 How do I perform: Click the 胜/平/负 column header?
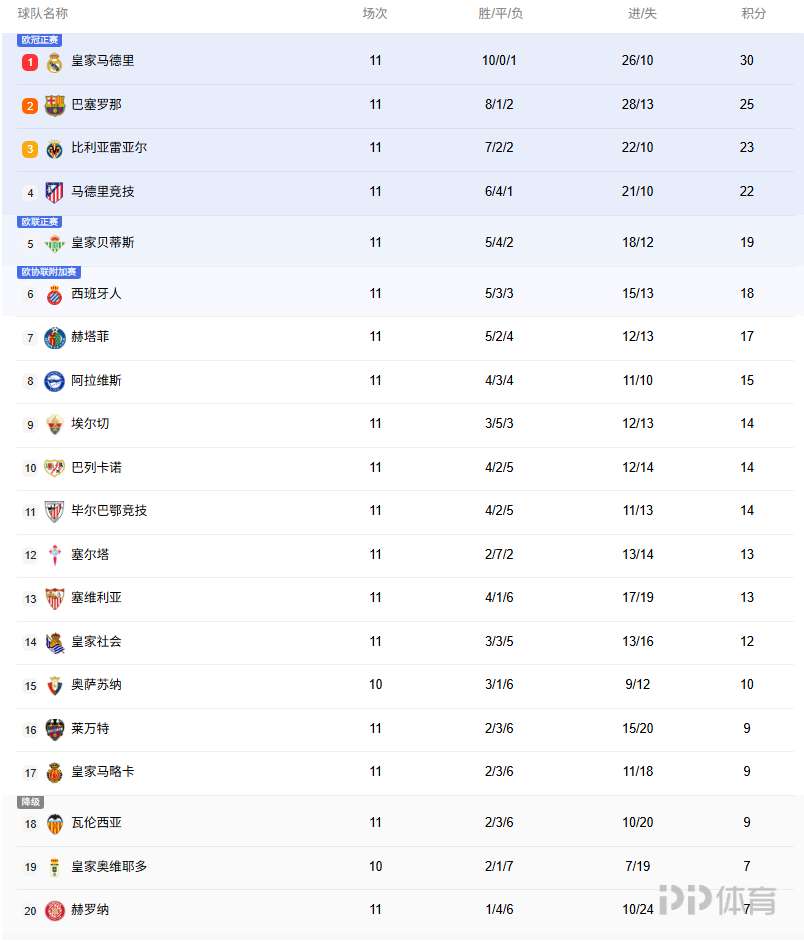pos(500,13)
